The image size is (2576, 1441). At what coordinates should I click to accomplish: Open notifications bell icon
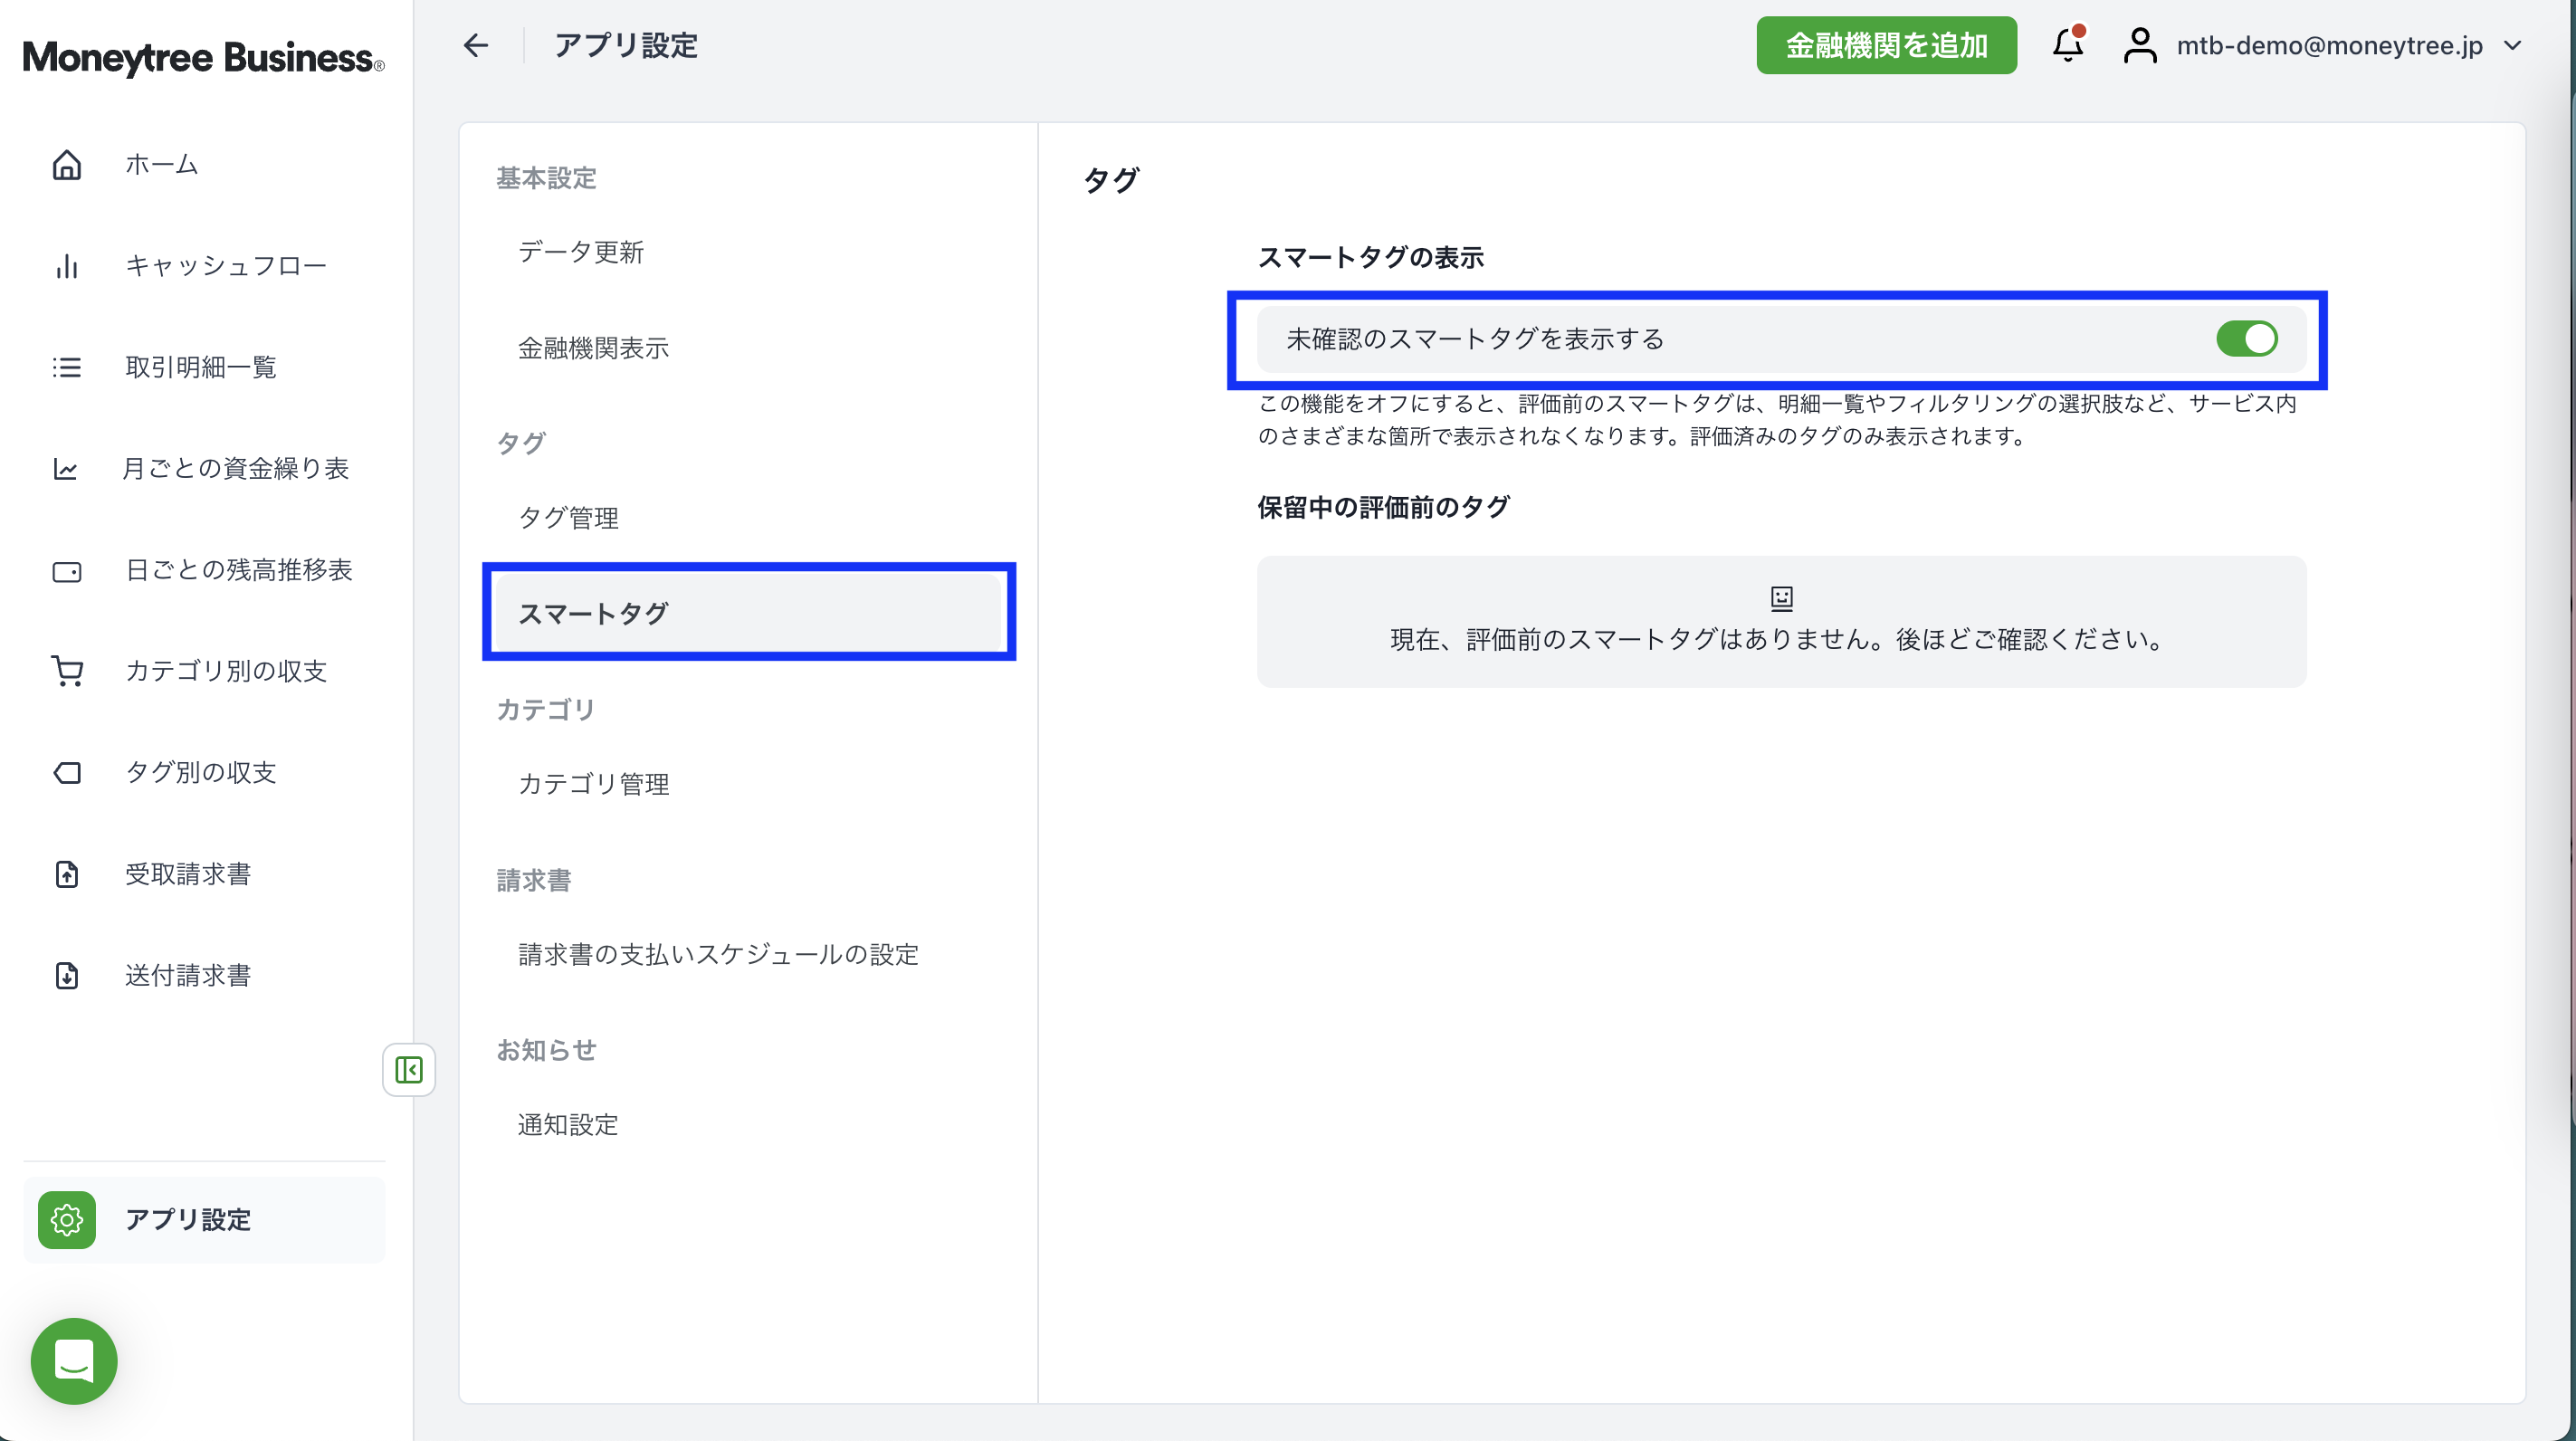click(x=2067, y=45)
